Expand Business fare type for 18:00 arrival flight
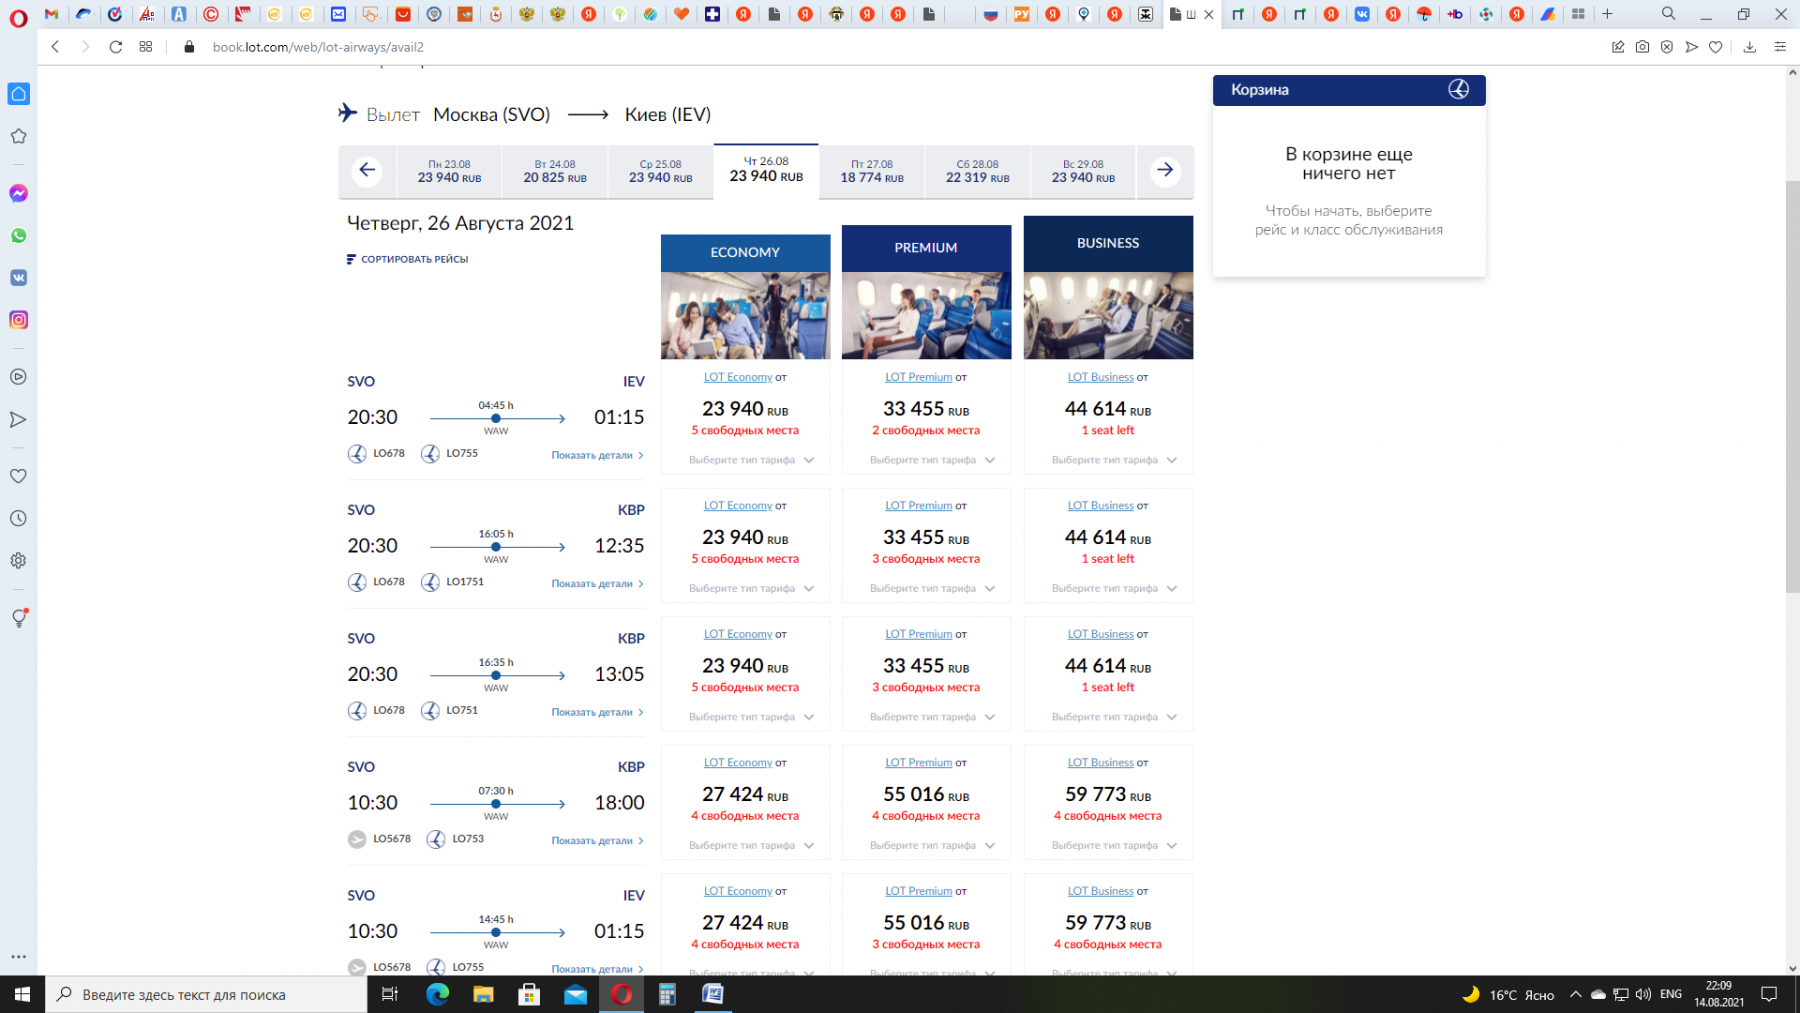The width and height of the screenshot is (1800, 1013). click(1114, 845)
